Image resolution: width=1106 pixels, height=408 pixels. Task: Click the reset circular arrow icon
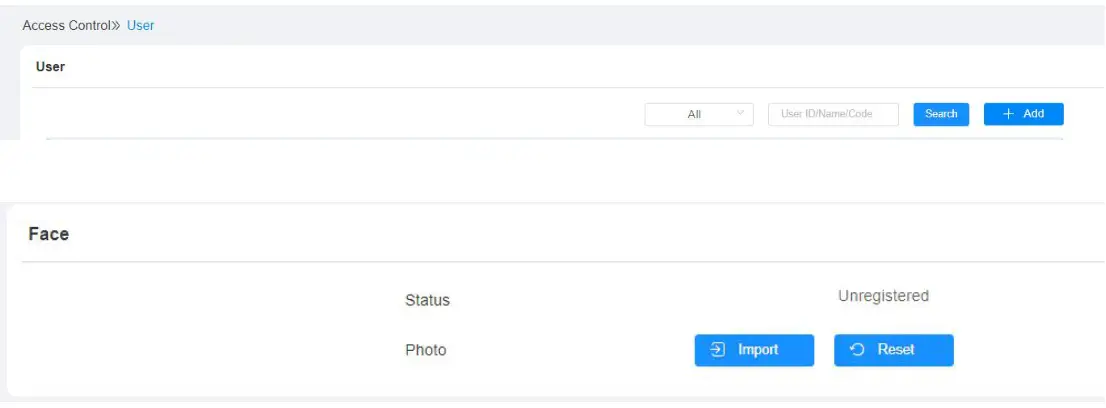click(857, 350)
